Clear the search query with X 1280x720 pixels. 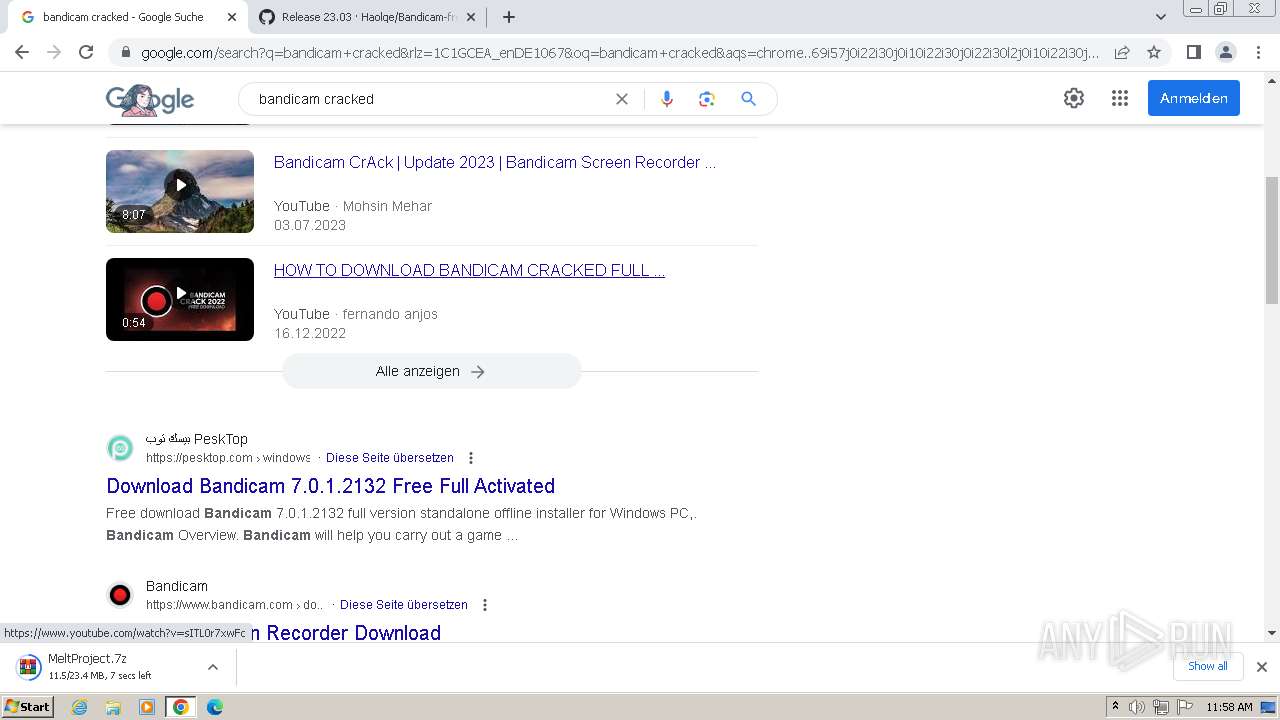coord(622,99)
